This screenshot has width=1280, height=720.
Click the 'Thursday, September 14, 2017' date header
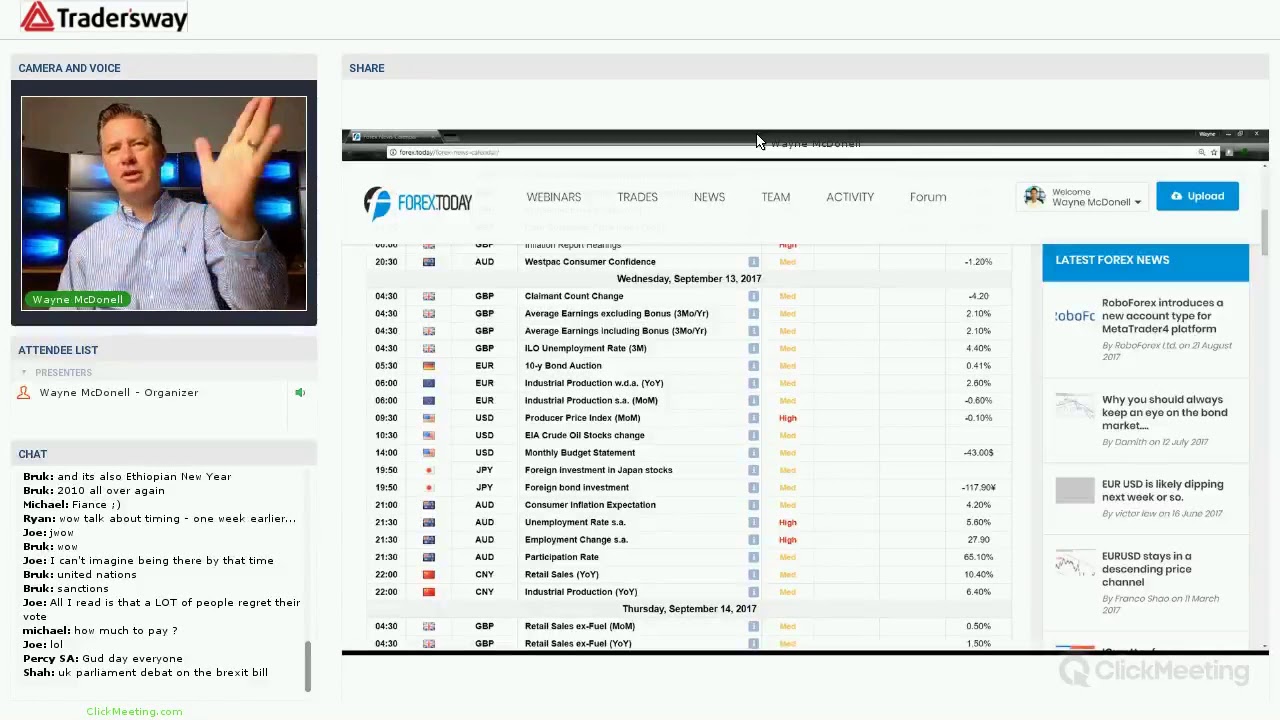(x=689, y=609)
